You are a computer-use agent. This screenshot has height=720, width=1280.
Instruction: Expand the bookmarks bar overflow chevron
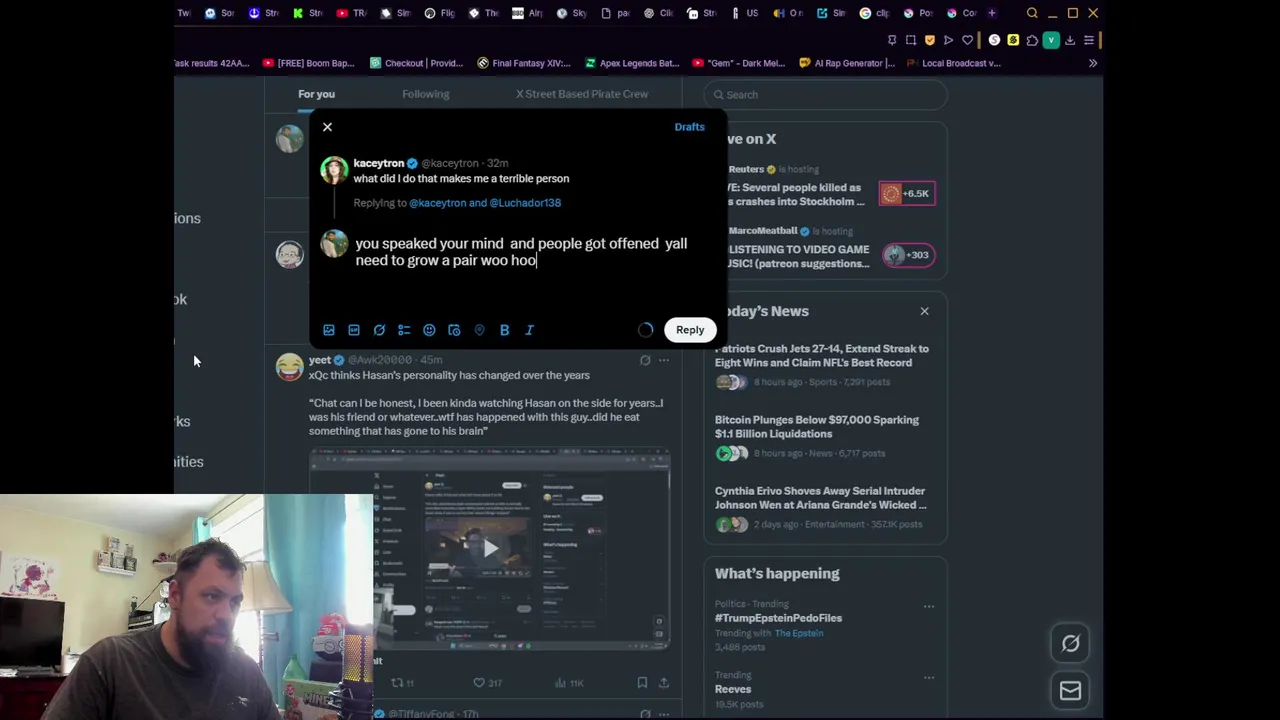pos(1092,63)
